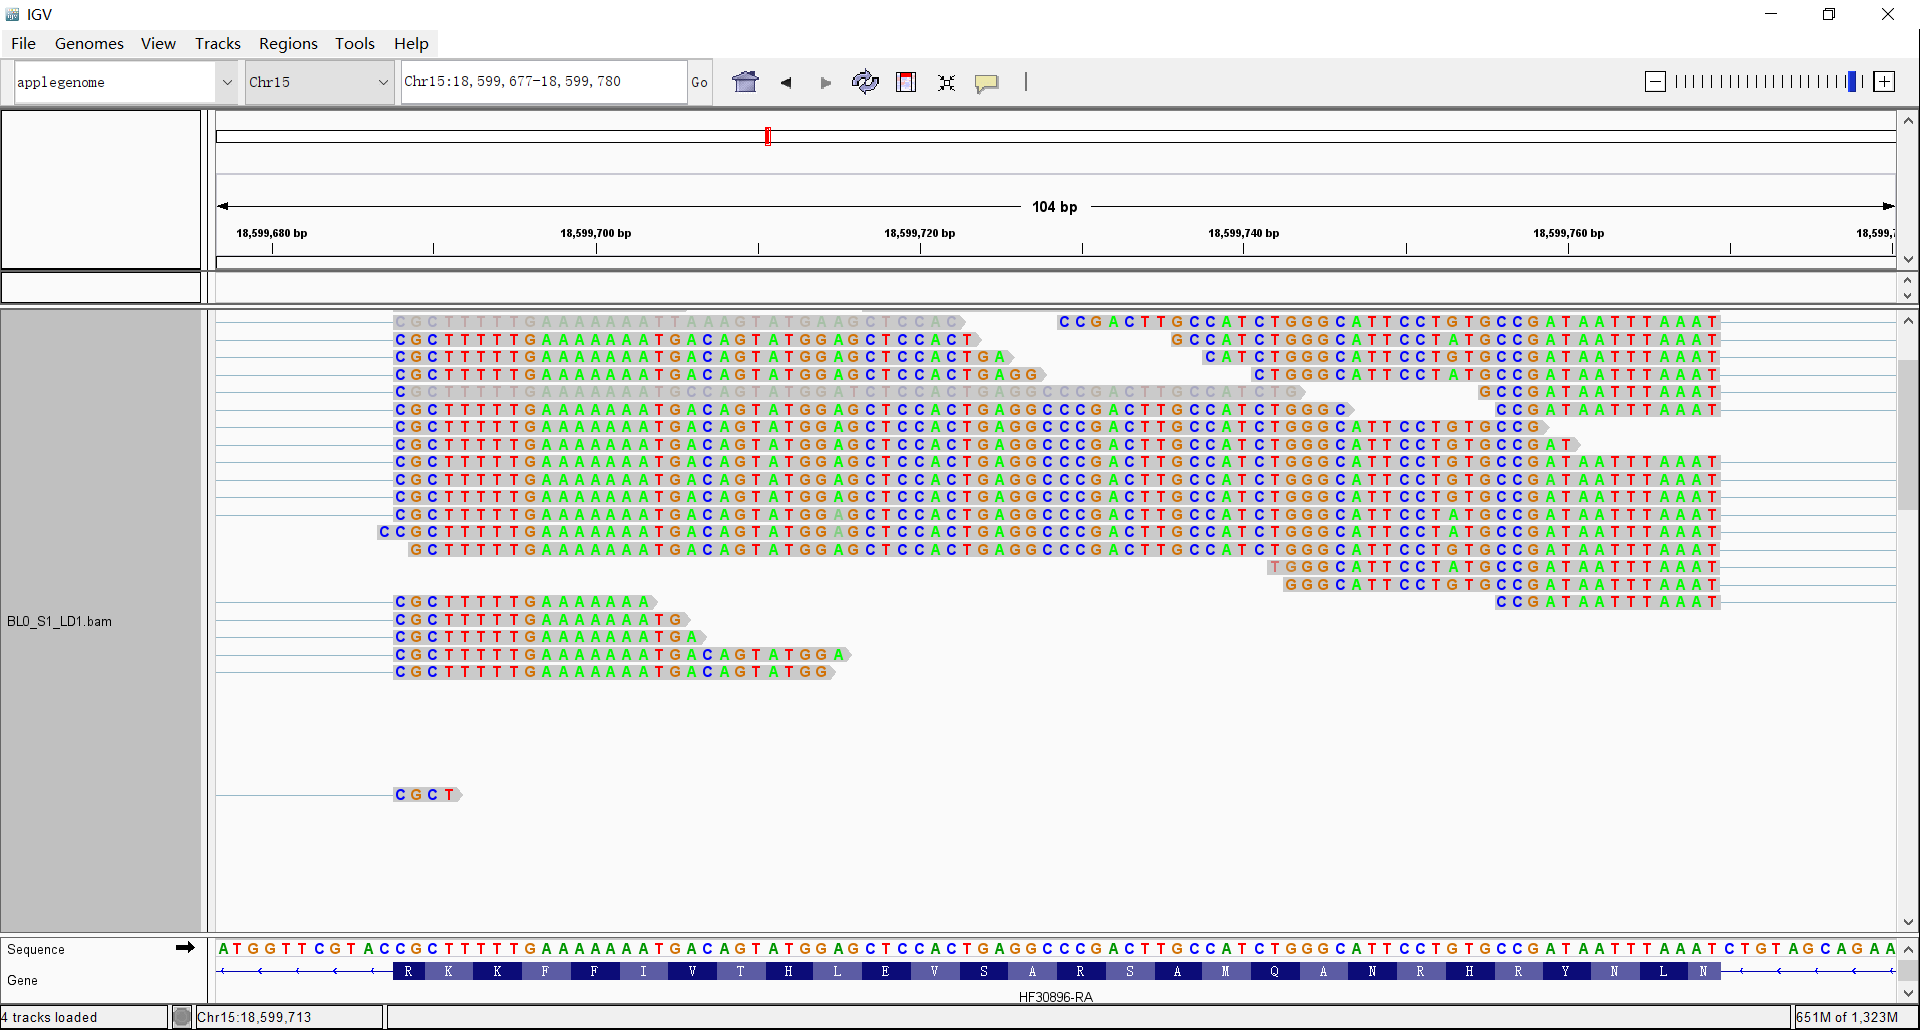This screenshot has width=1920, height=1030.
Task: Open the Regions menu
Action: (x=288, y=43)
